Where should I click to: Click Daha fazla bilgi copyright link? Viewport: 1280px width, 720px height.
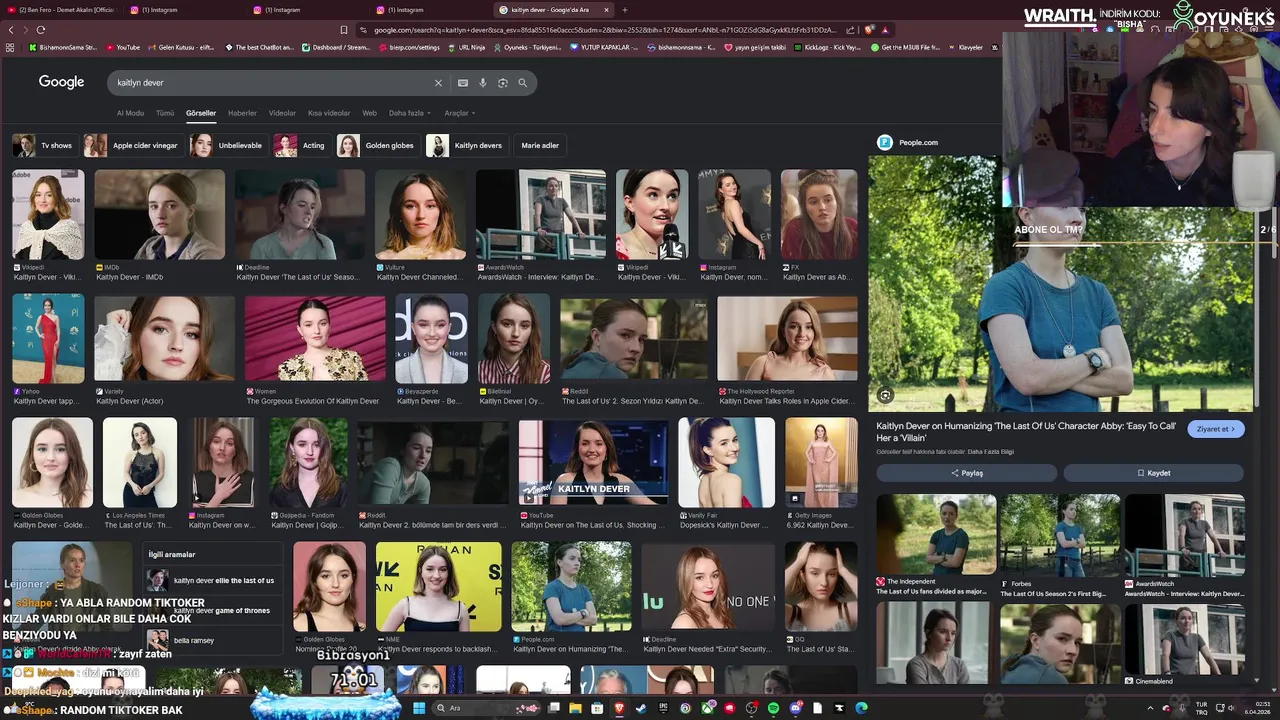[x=991, y=452]
